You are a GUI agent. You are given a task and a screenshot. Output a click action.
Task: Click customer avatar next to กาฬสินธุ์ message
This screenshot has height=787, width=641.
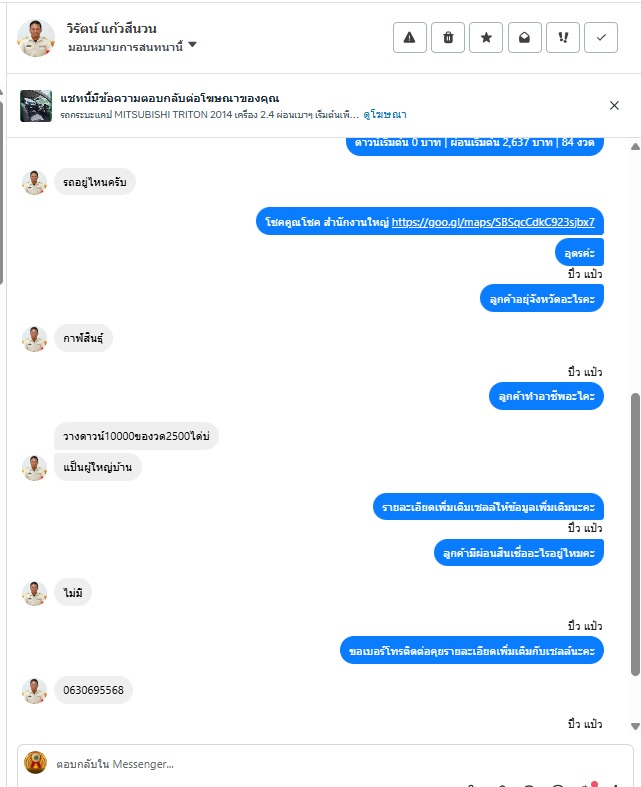pyautogui.click(x=34, y=339)
